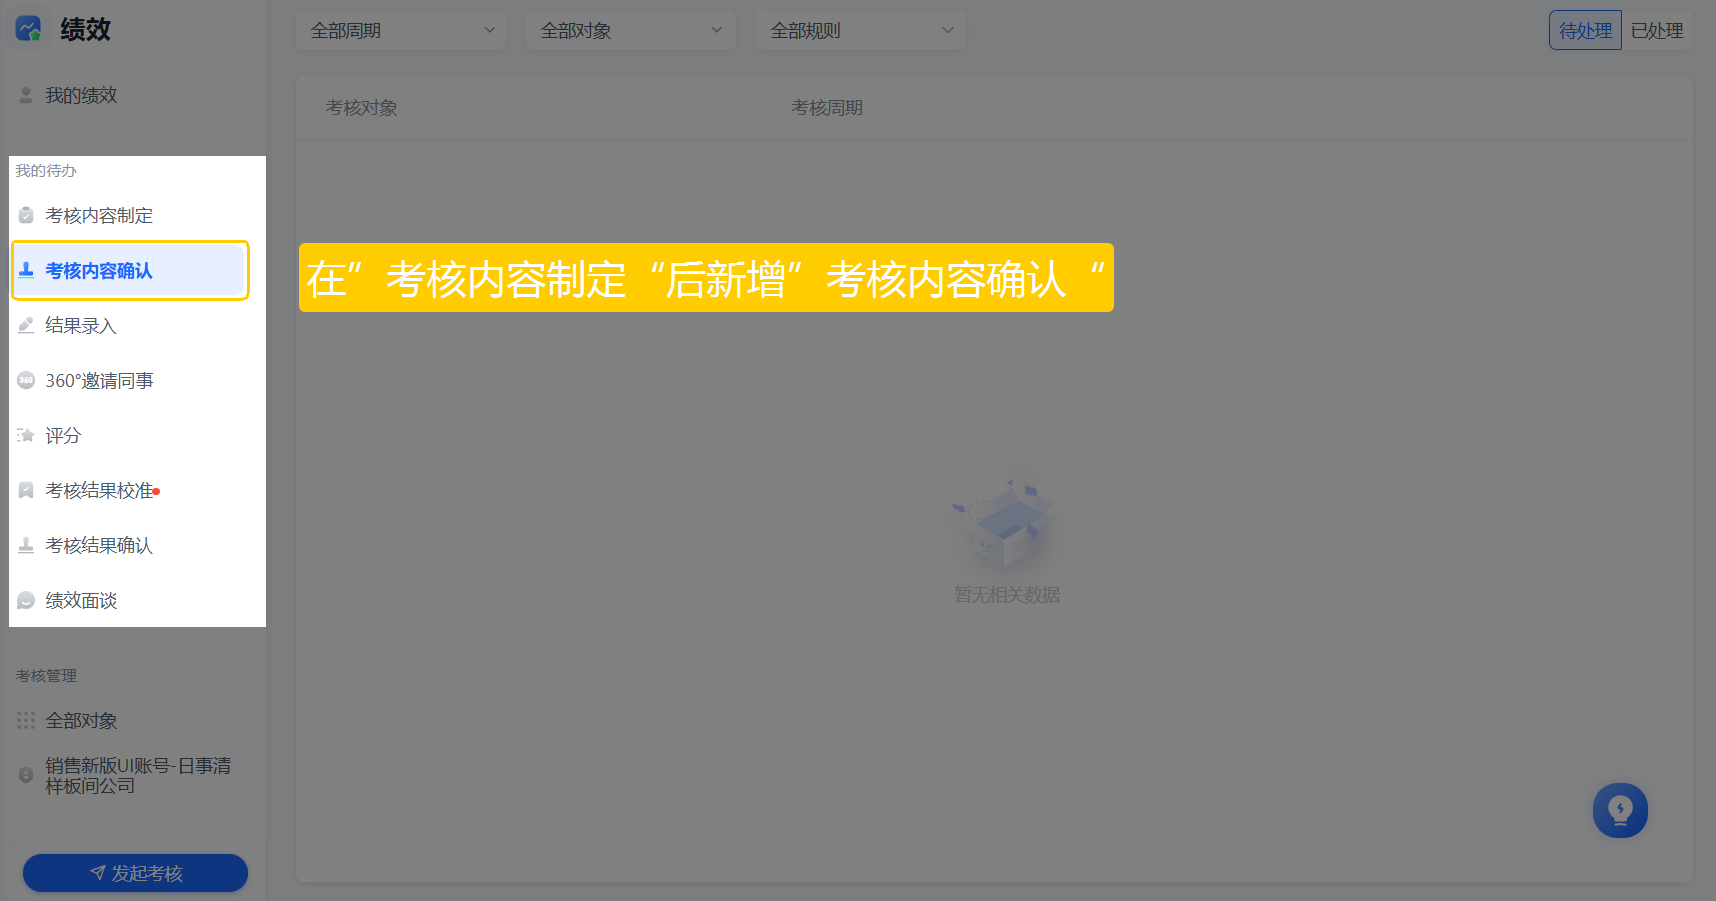Click the 考核结果校准 bookmark icon
The width and height of the screenshot is (1716, 901).
(26, 490)
